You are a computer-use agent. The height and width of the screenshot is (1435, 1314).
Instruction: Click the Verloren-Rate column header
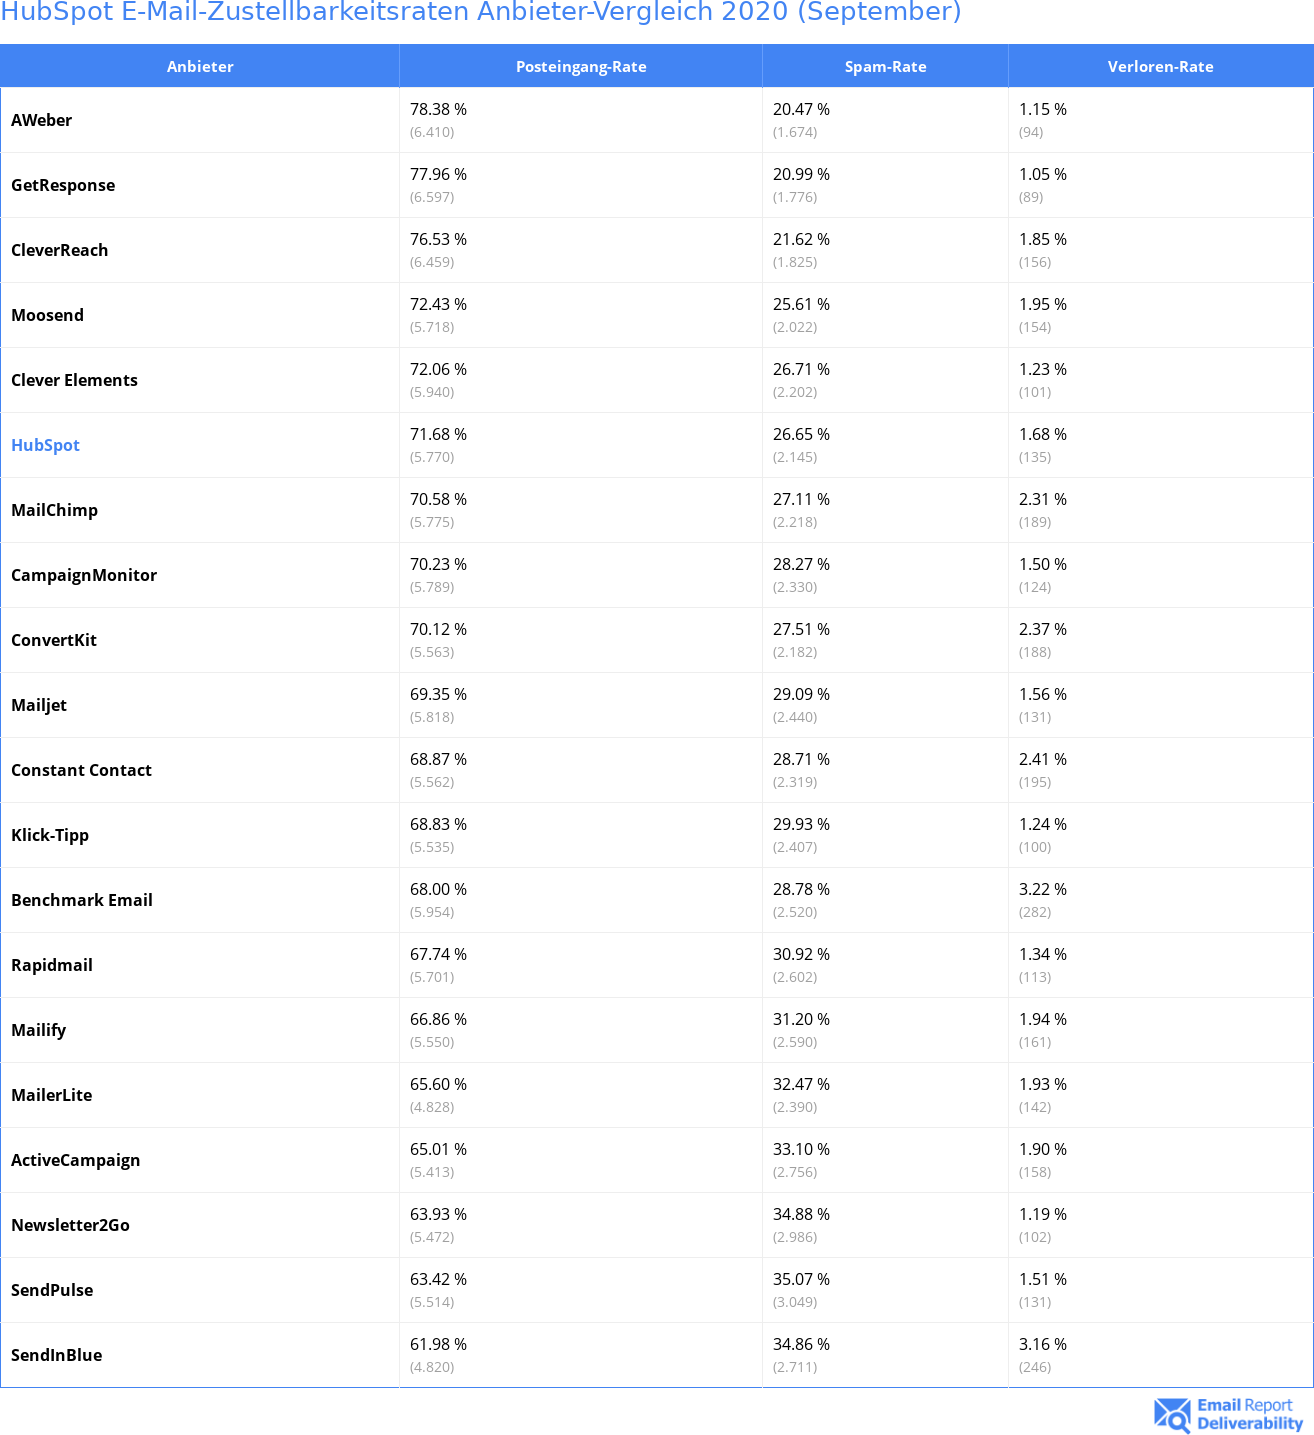point(1160,66)
